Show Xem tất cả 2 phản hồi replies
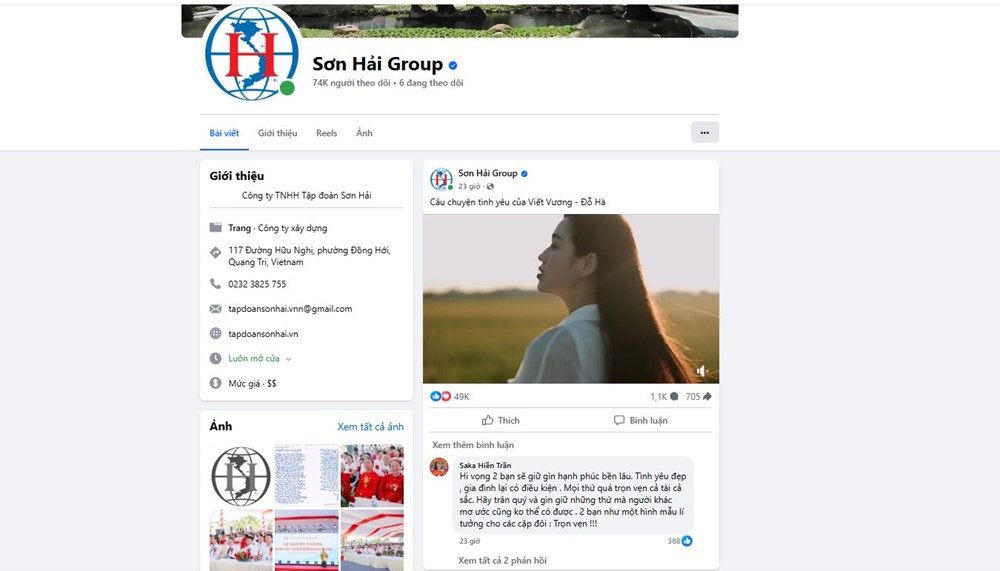This screenshot has width=1000, height=571. click(502, 560)
